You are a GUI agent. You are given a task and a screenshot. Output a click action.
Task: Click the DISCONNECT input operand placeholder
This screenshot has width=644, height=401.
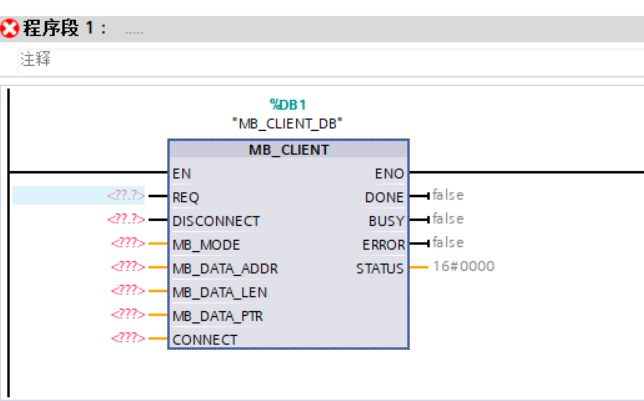point(126,219)
